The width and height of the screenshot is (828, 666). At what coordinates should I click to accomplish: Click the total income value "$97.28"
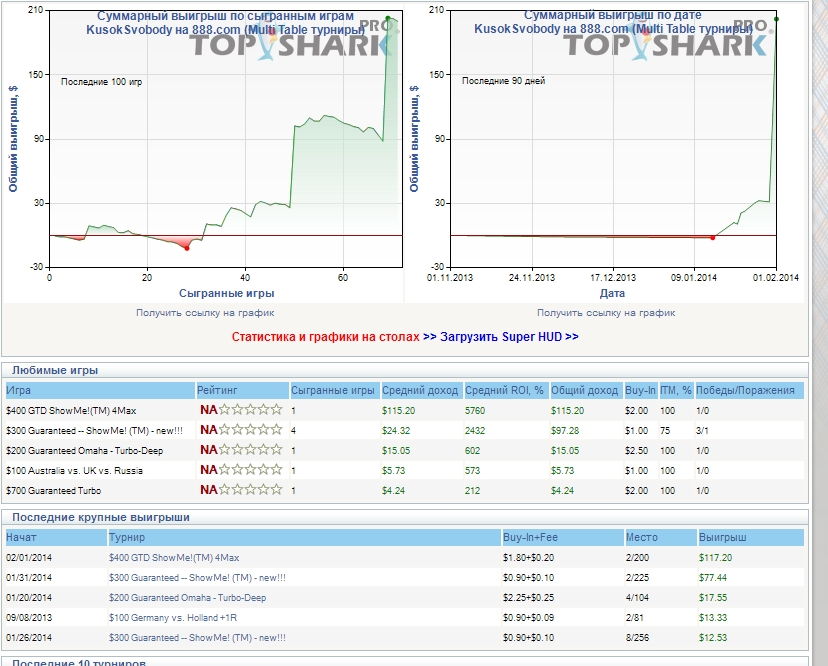(x=565, y=430)
